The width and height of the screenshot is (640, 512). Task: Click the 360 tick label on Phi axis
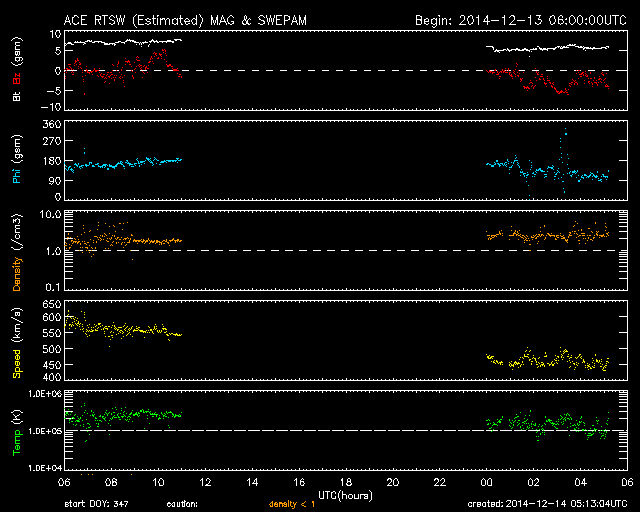[x=52, y=125]
